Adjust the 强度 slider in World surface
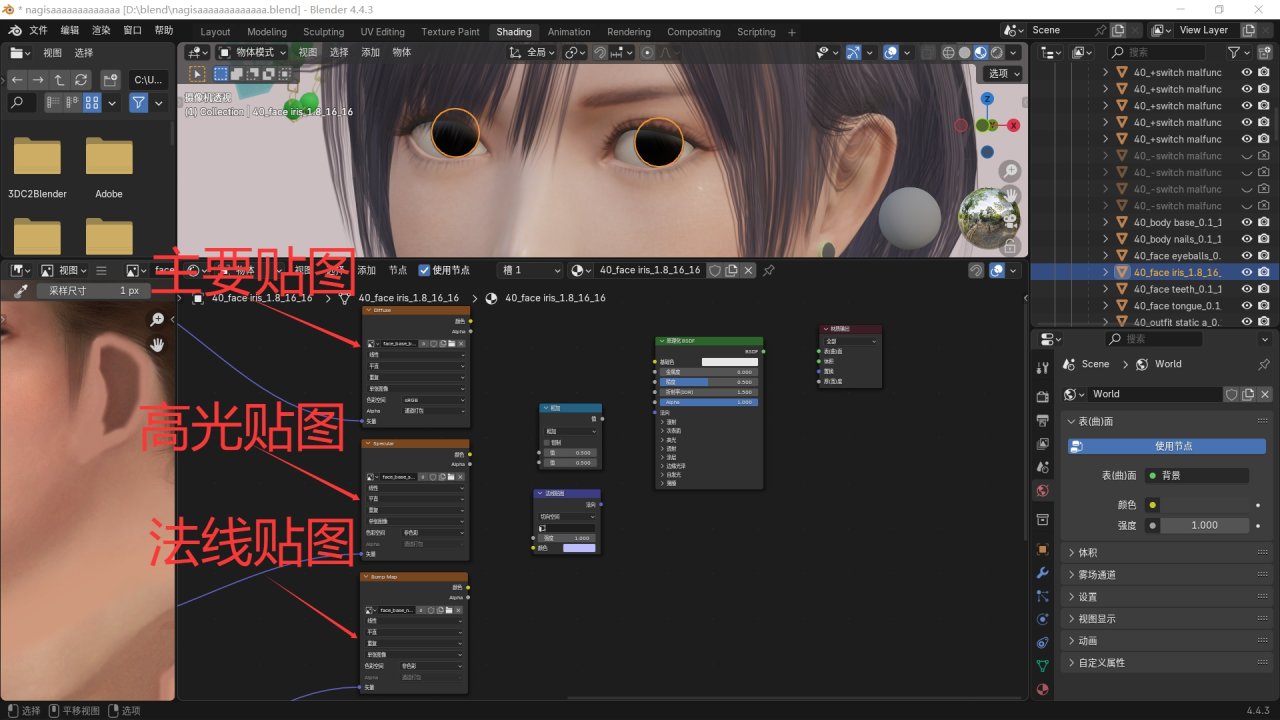 (x=1204, y=525)
